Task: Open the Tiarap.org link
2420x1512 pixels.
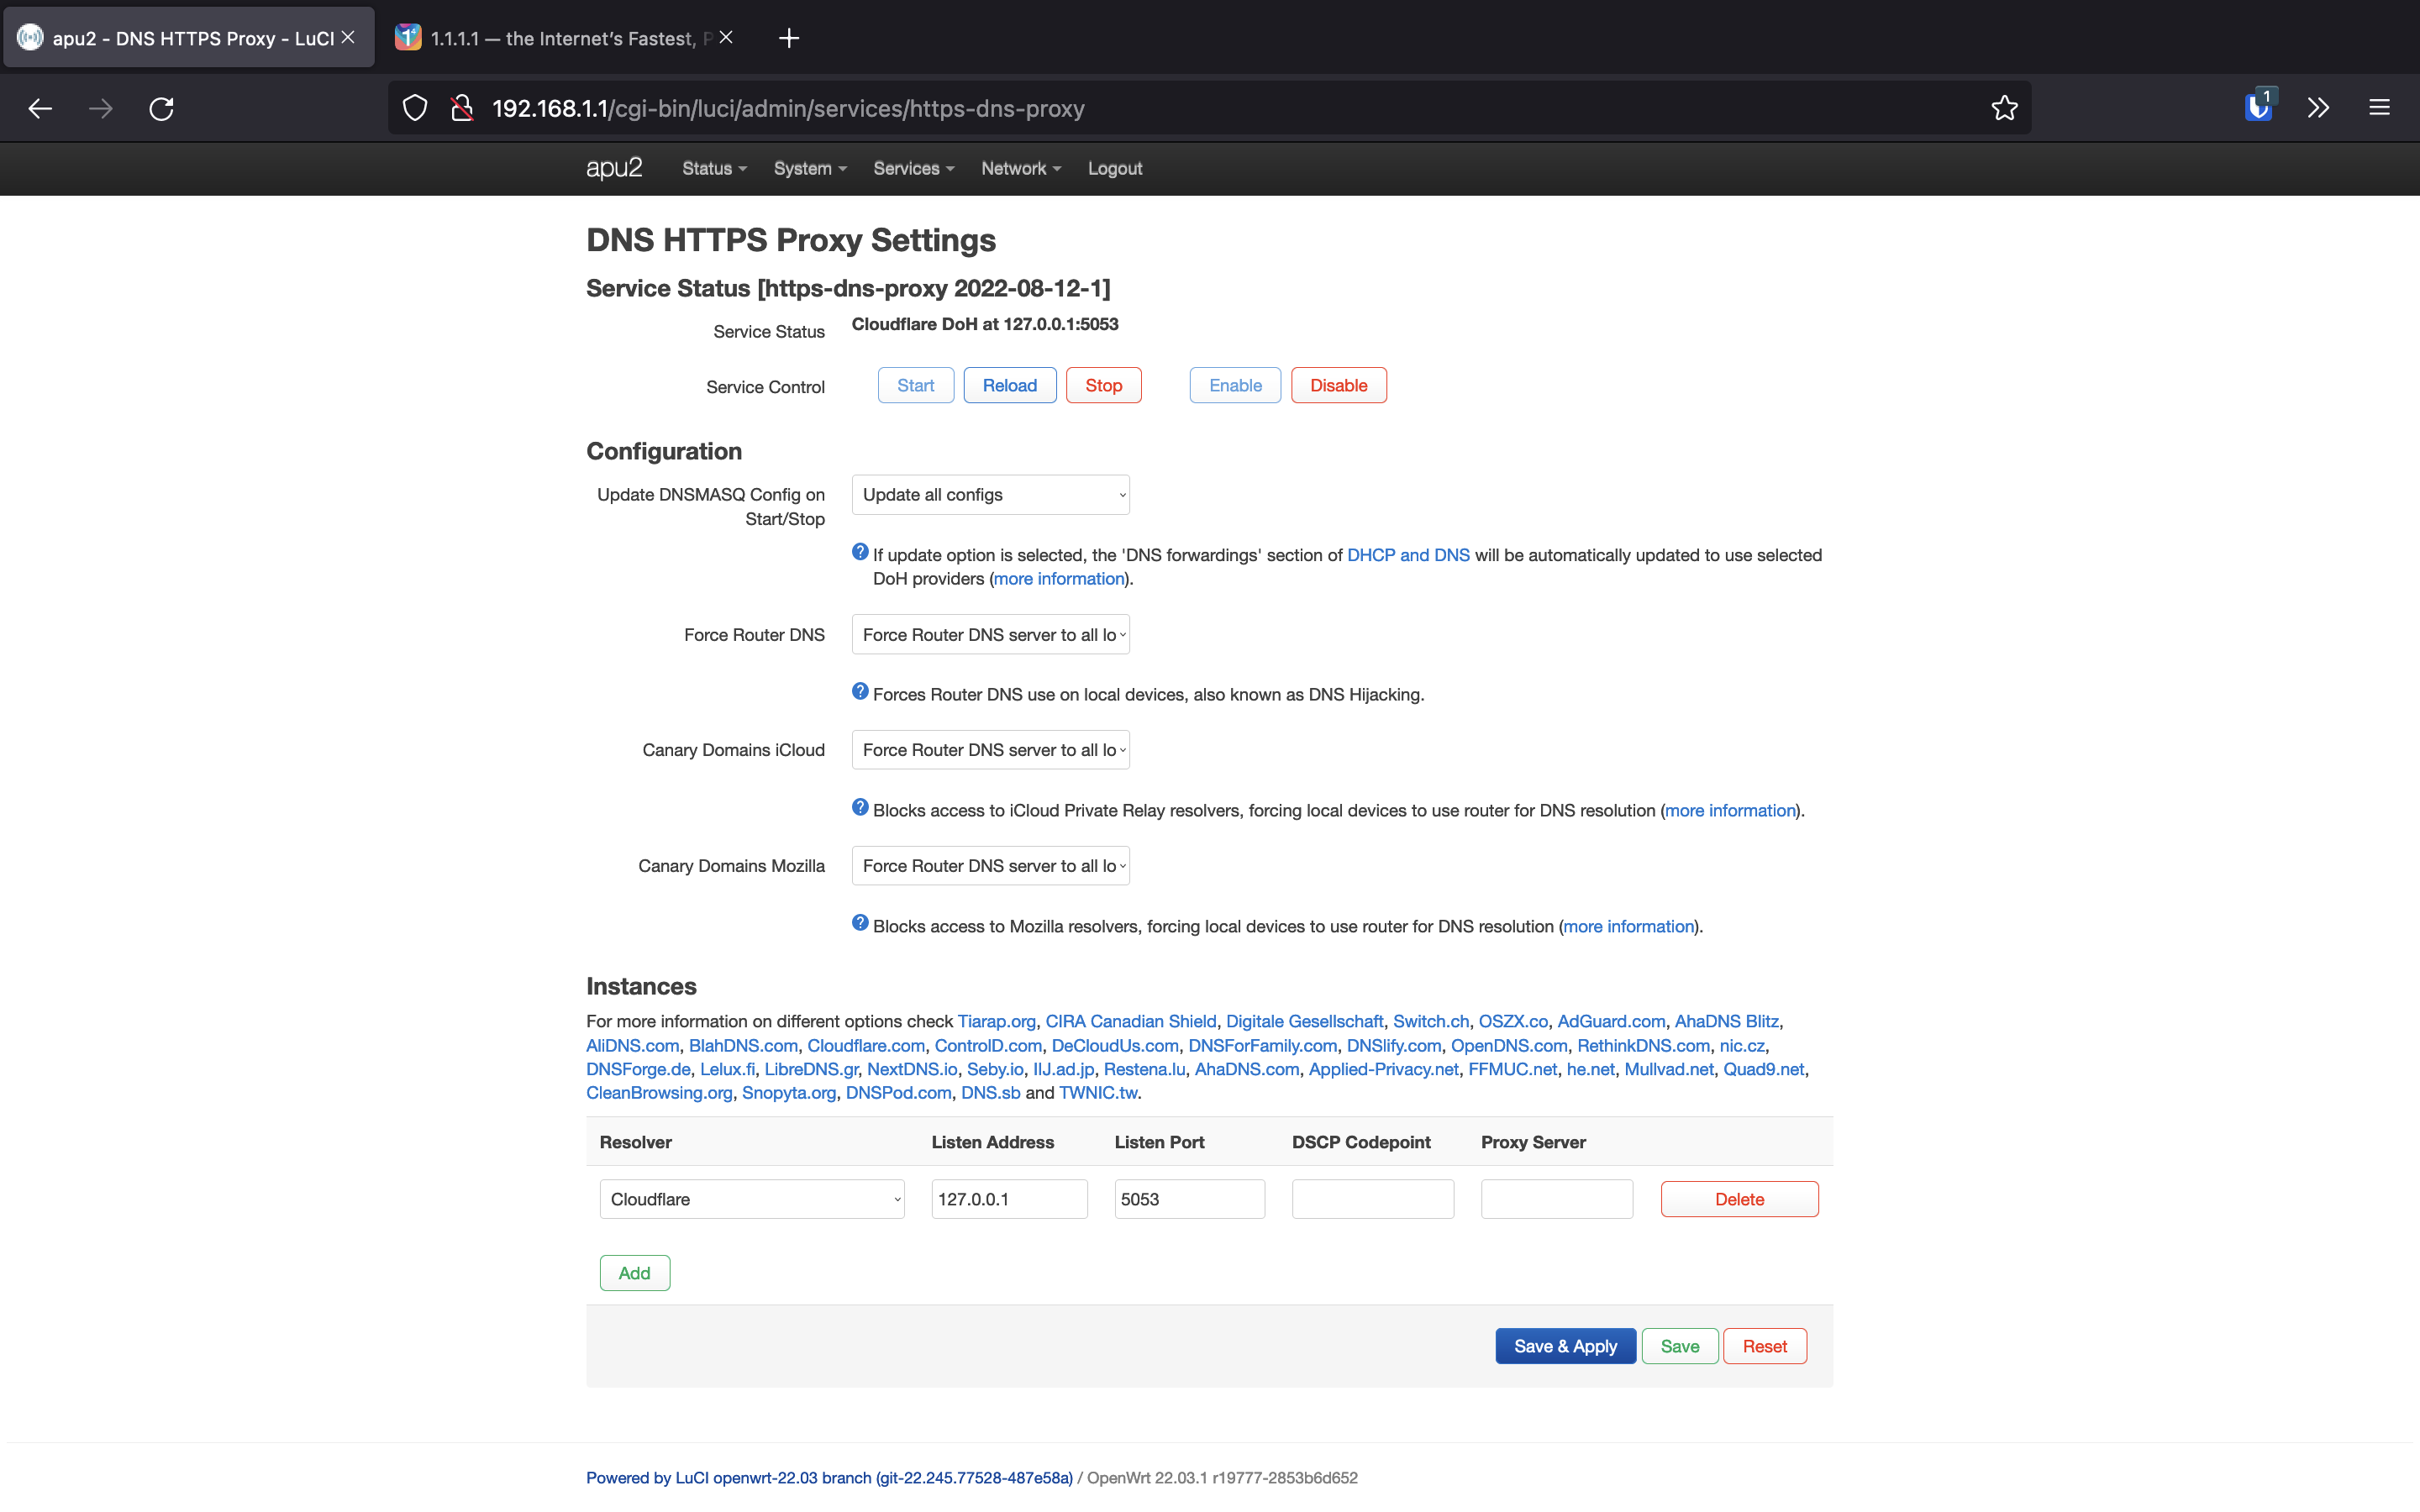Action: pos(997,1021)
